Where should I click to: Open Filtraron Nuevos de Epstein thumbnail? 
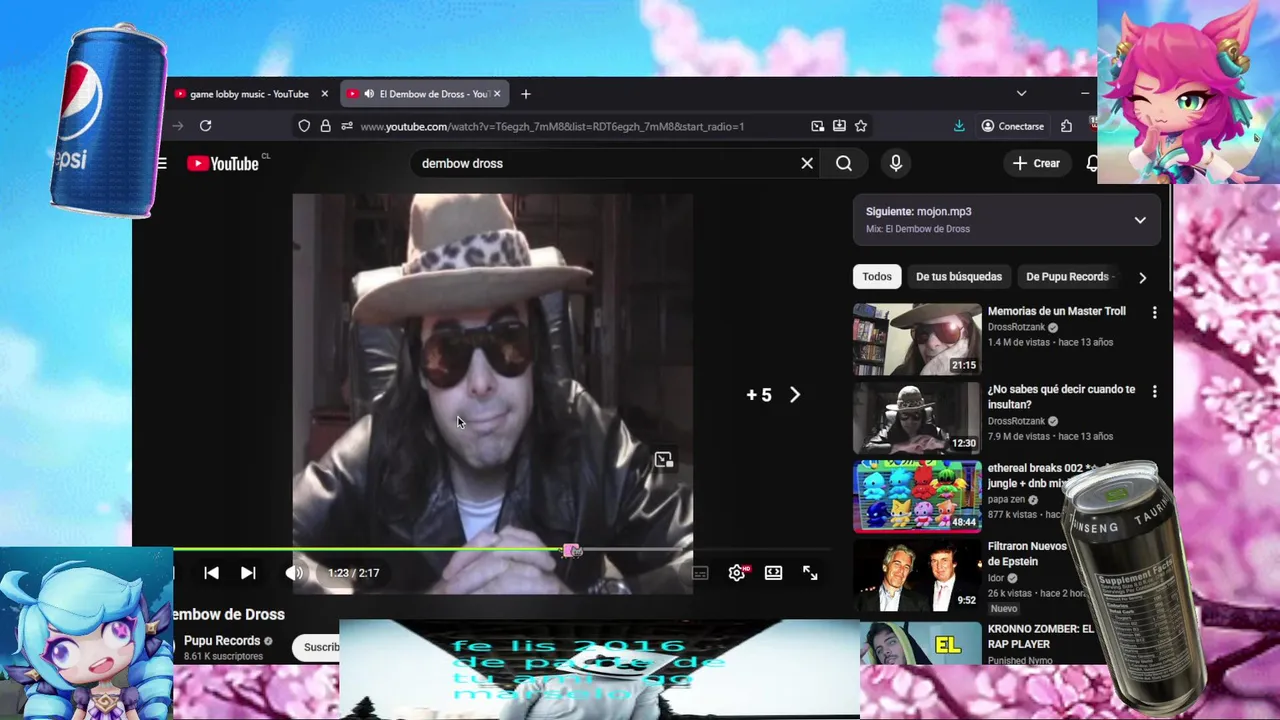(x=917, y=574)
